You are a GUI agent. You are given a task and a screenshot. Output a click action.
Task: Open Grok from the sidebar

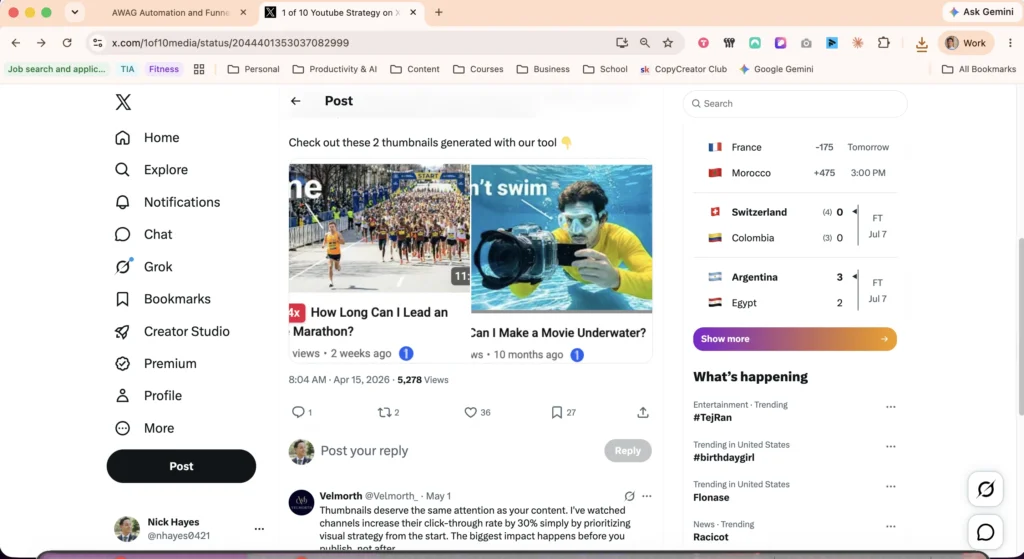143,266
